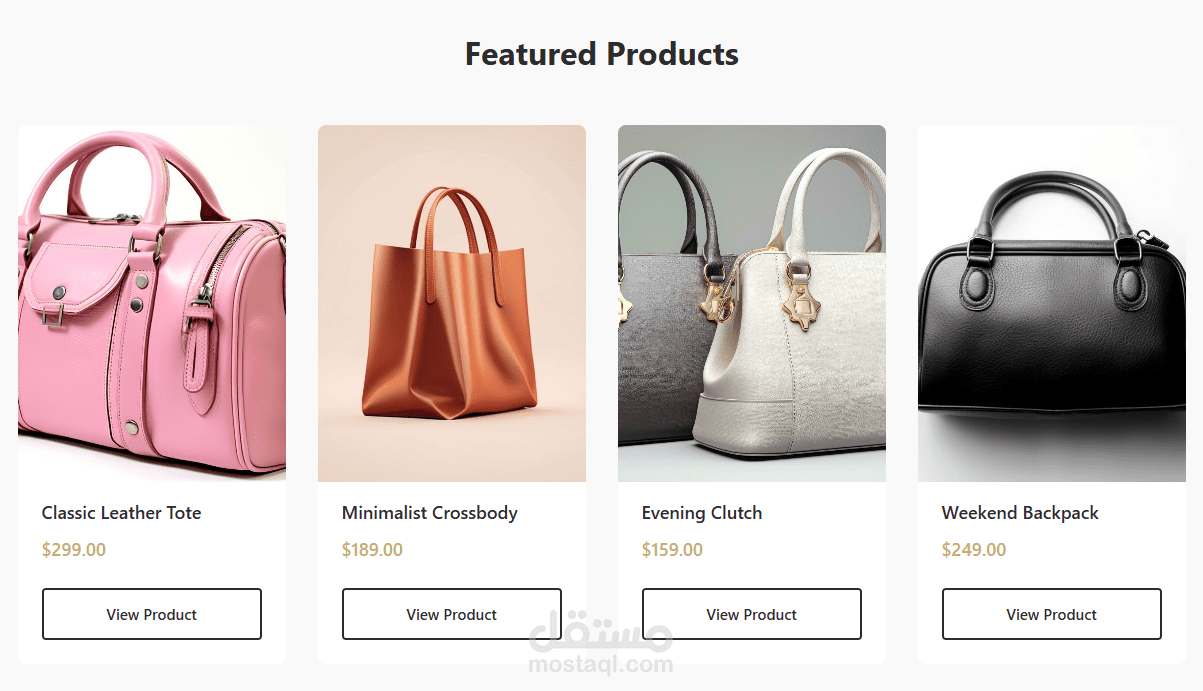
Task: Click the $159.00 price label
Action: pyautogui.click(x=673, y=550)
